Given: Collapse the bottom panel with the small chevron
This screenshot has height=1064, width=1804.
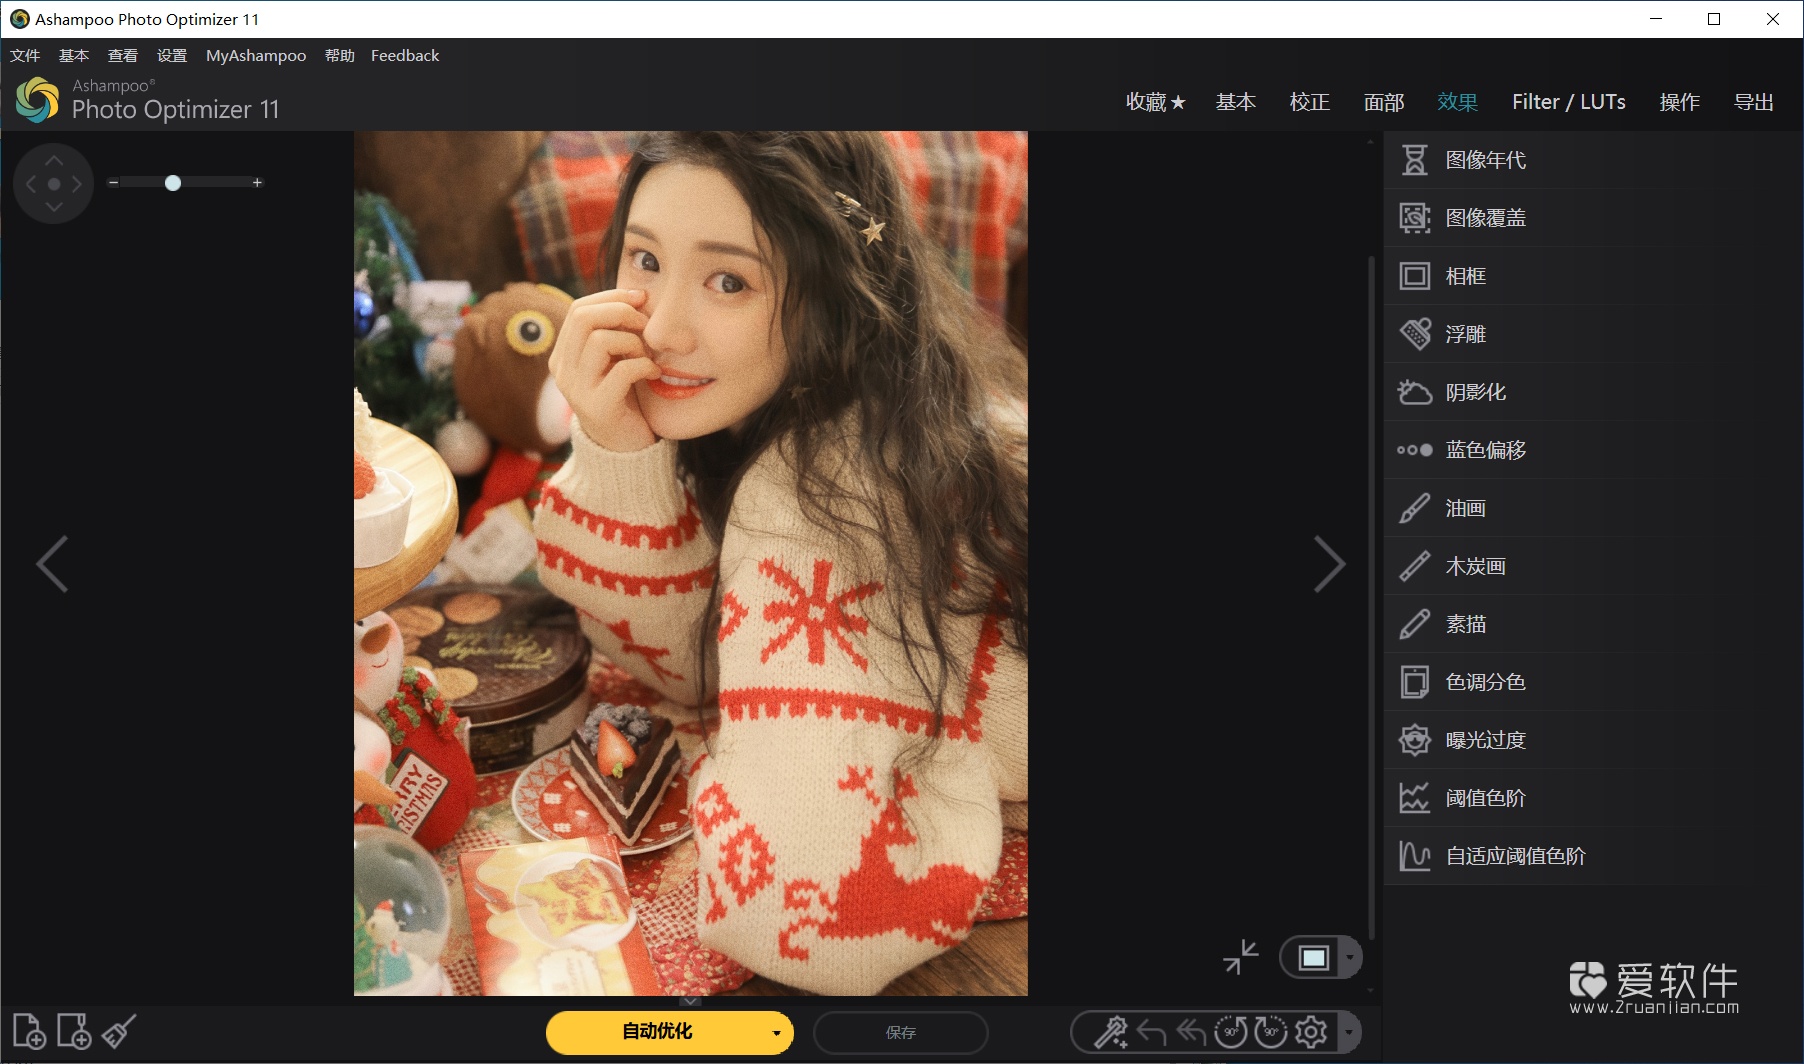Looking at the screenshot, I should [x=690, y=1000].
